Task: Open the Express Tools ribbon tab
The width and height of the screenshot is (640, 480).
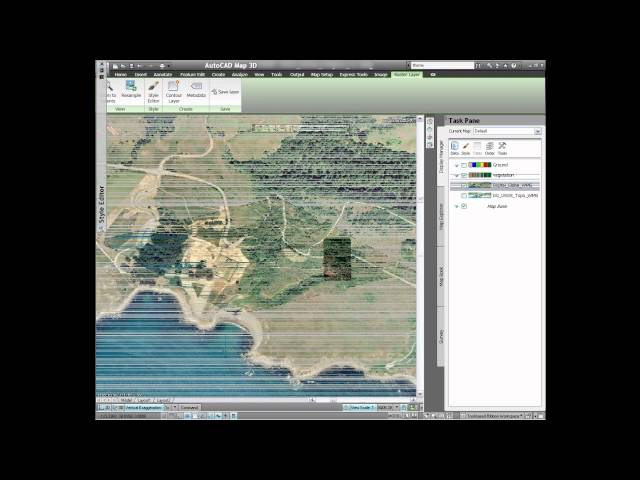Action: click(353, 75)
